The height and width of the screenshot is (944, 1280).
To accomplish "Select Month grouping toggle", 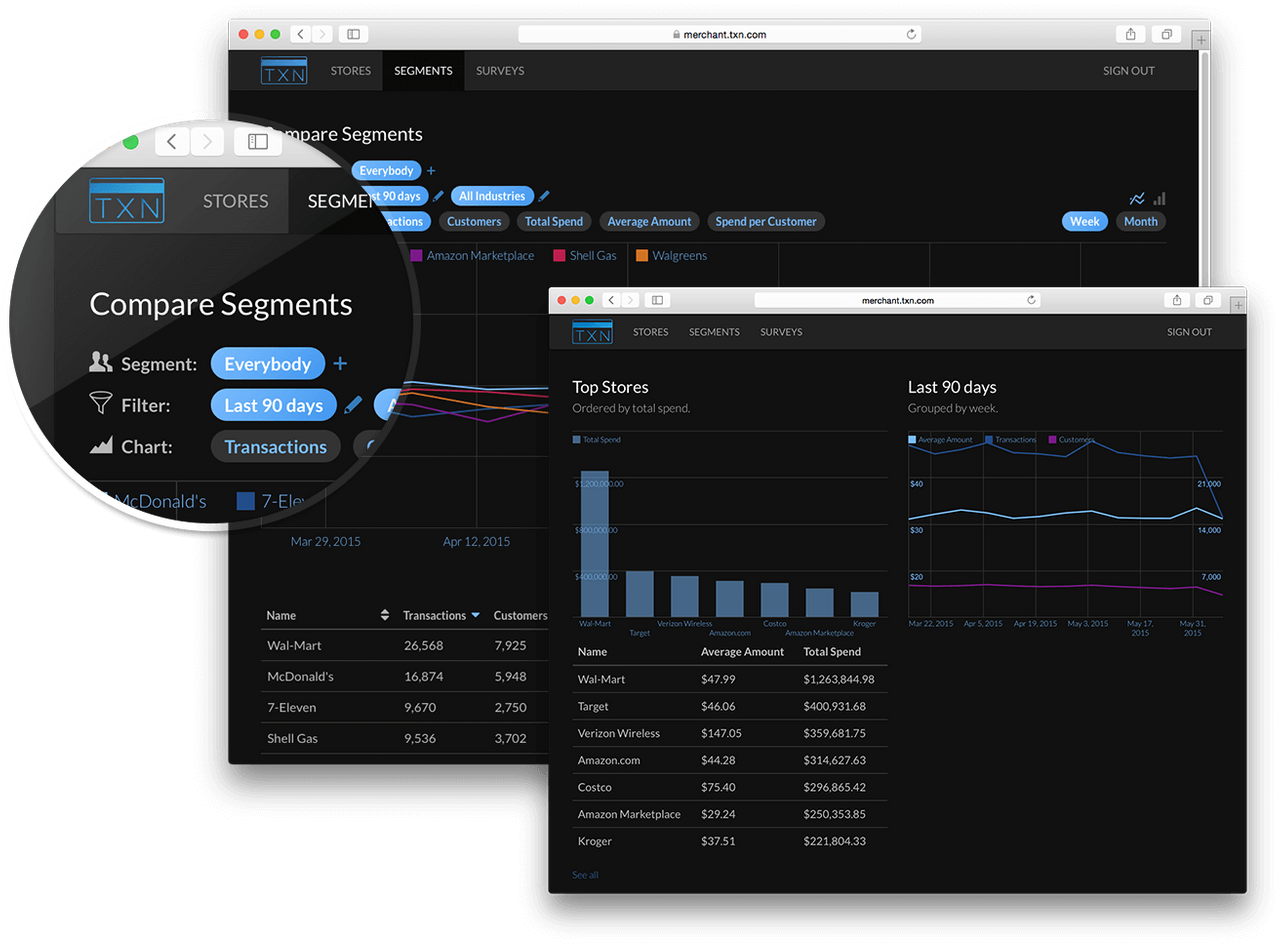I will click(x=1141, y=222).
